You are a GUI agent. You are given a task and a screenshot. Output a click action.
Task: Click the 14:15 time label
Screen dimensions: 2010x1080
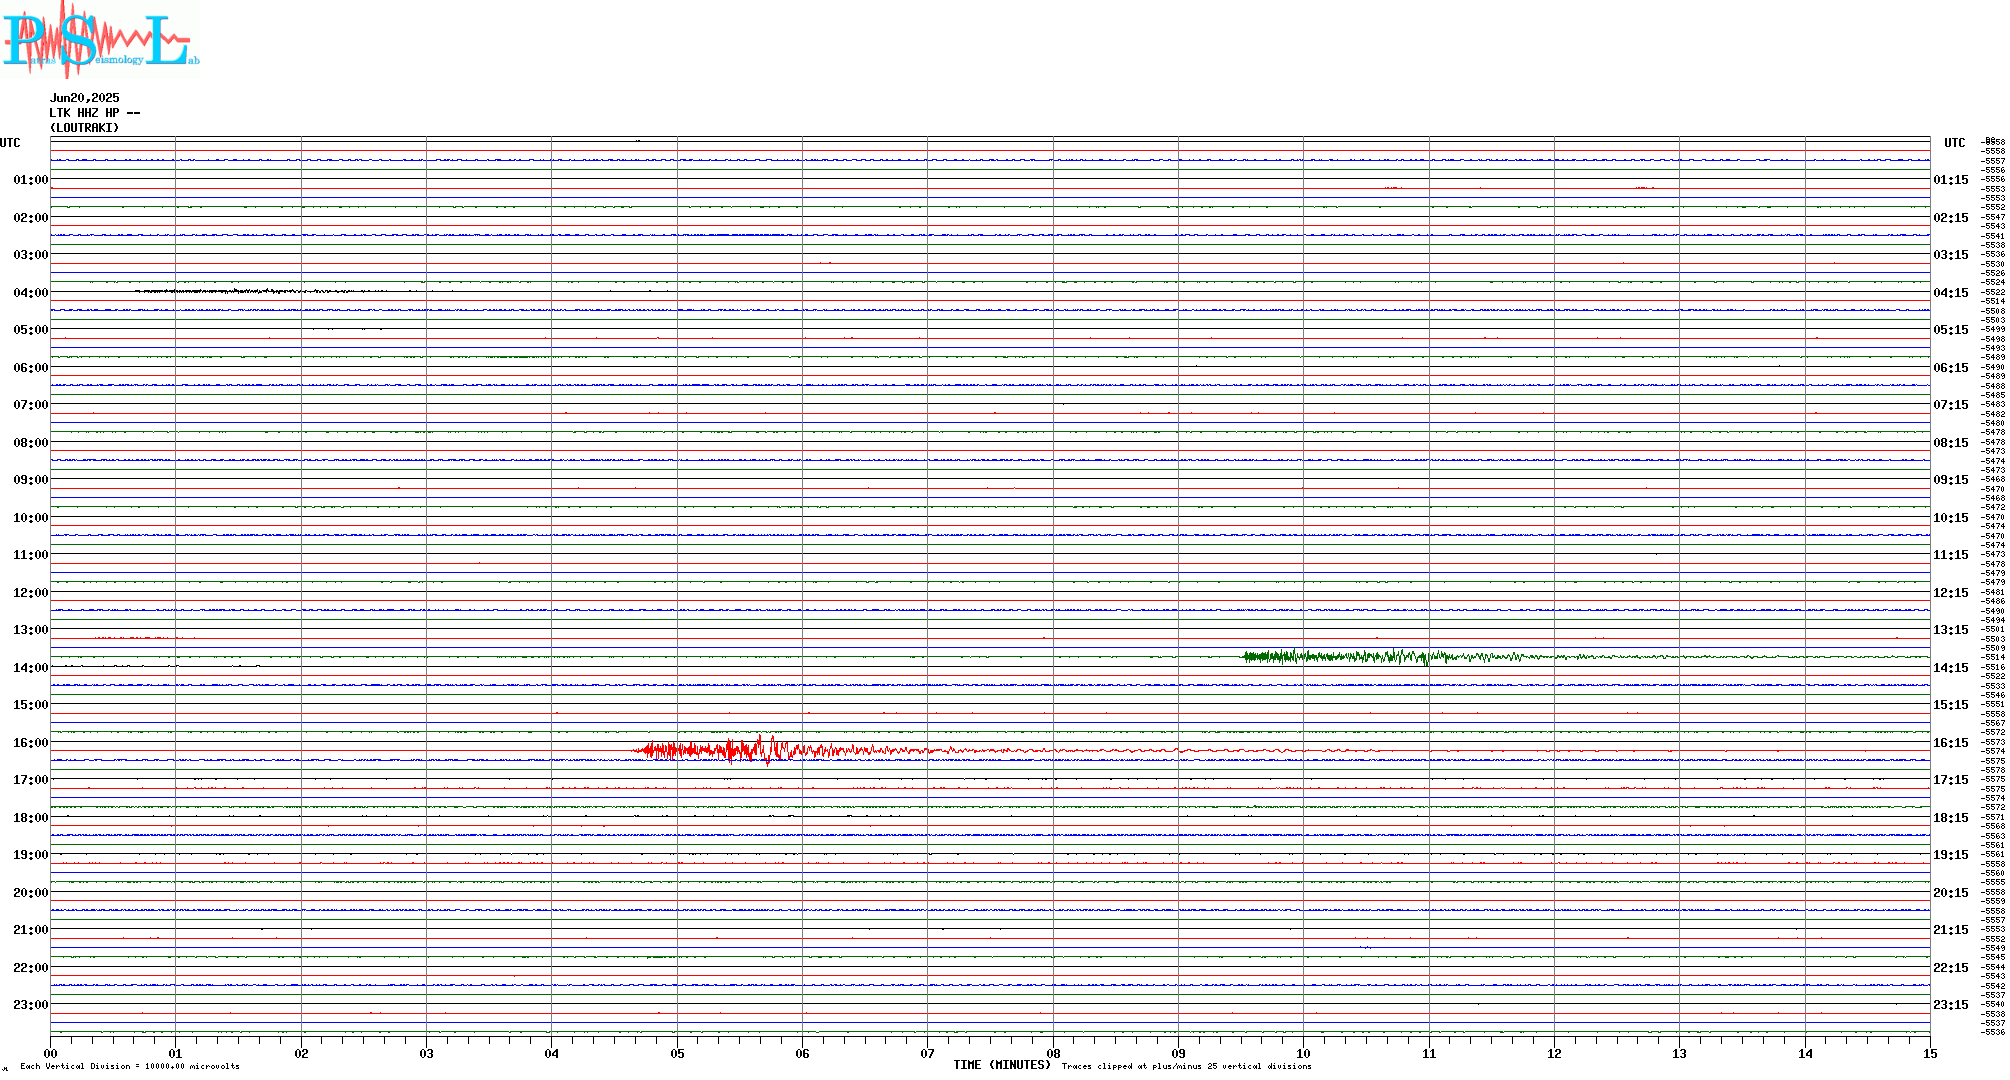[x=1951, y=668]
